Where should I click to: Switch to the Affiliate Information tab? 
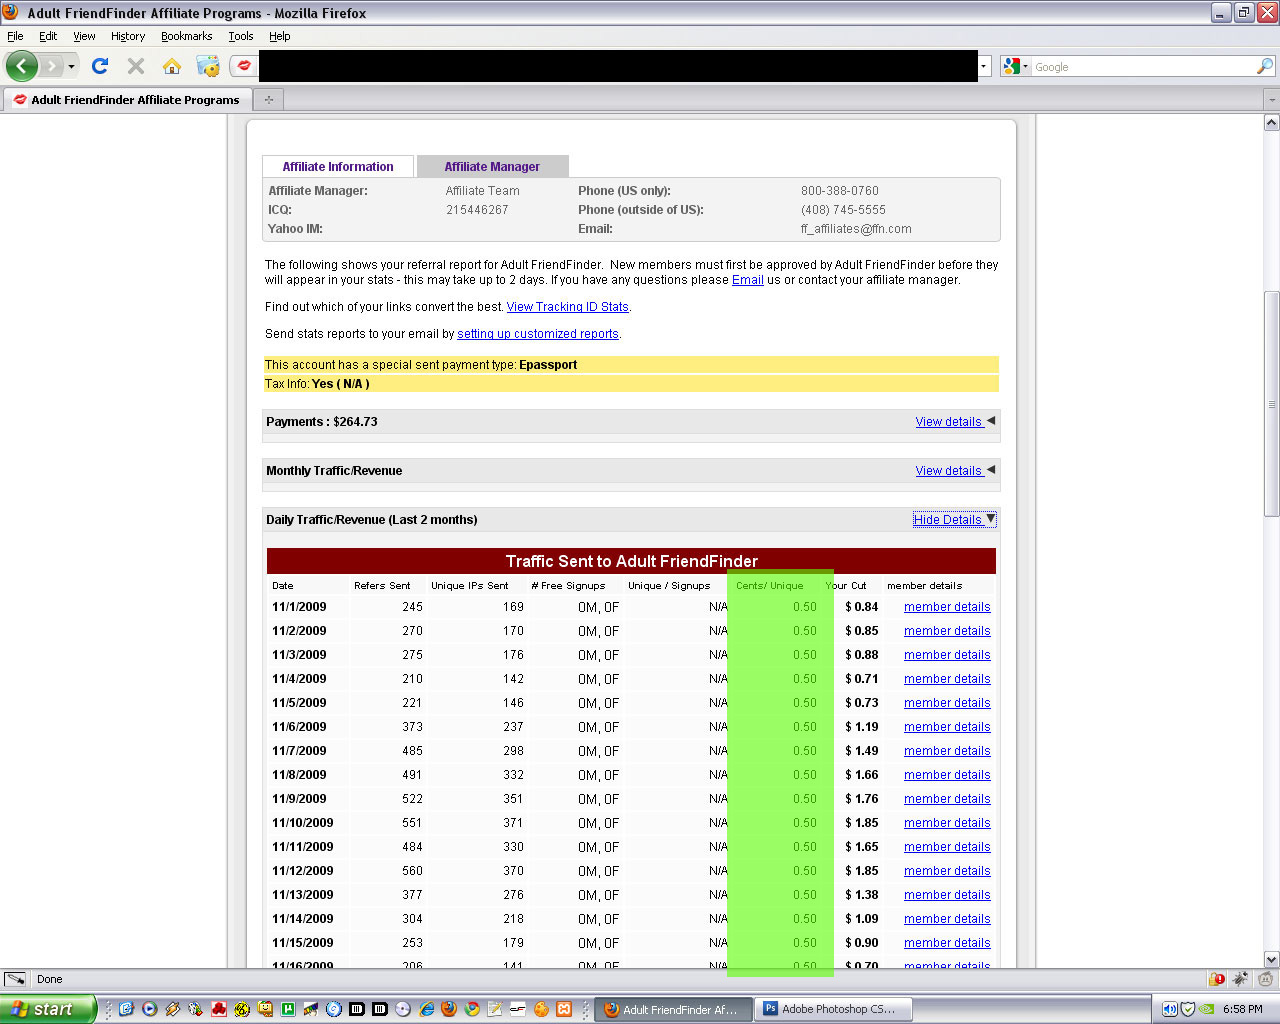click(x=338, y=167)
